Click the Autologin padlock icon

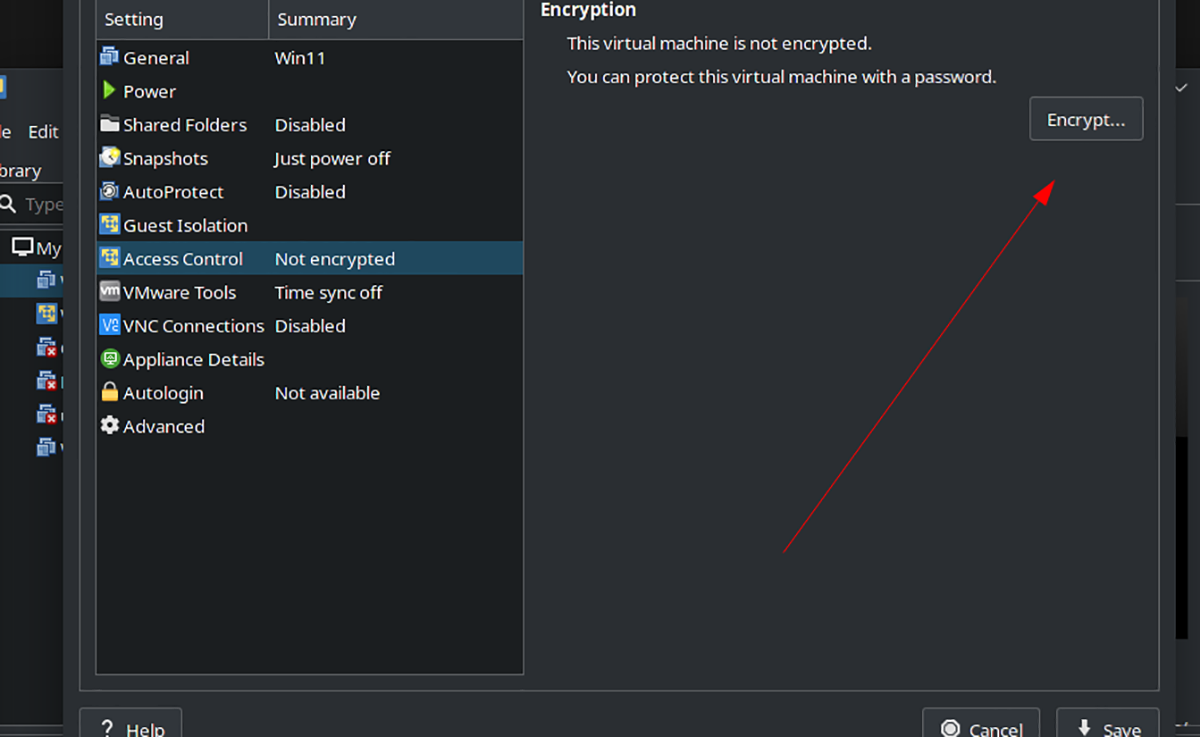pos(109,393)
